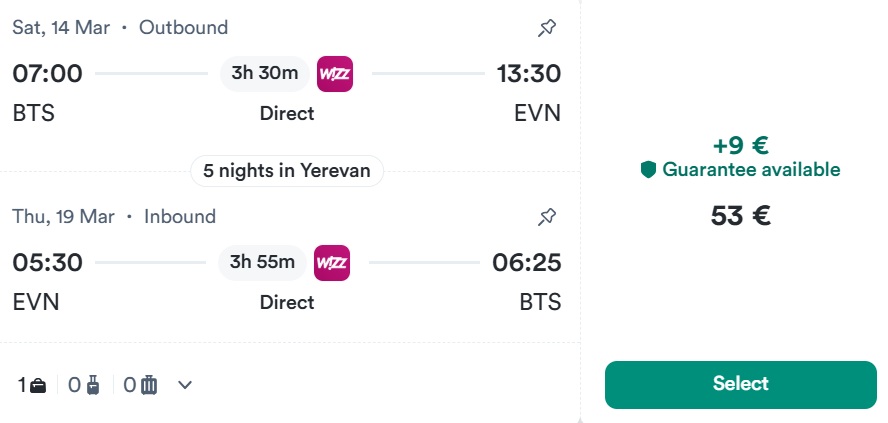Click the personal item bag icon
The image size is (888, 423).
coord(39,385)
